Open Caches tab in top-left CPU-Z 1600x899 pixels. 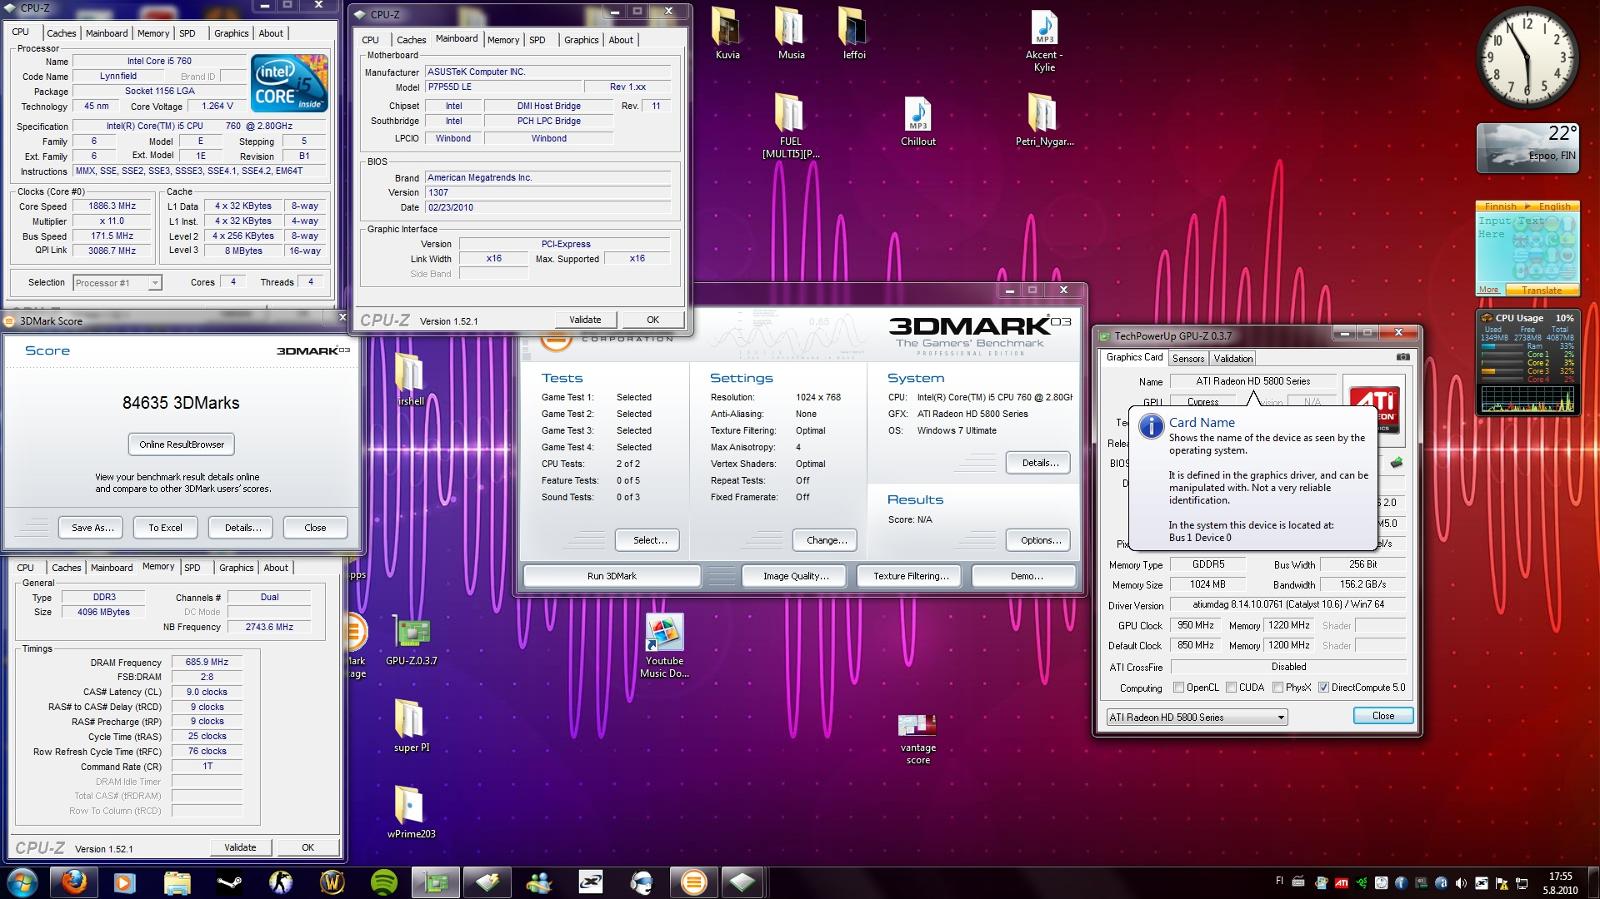pos(61,33)
